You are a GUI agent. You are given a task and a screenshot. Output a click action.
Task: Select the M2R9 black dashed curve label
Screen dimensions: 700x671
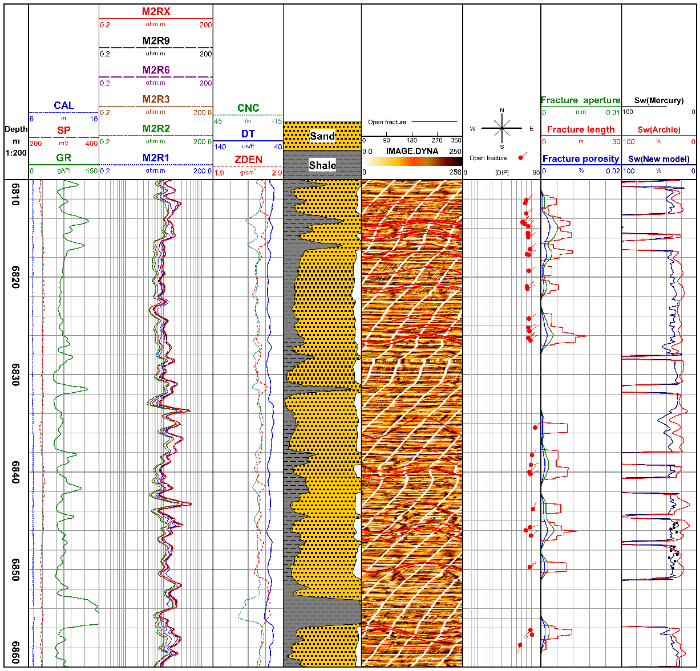point(155,41)
